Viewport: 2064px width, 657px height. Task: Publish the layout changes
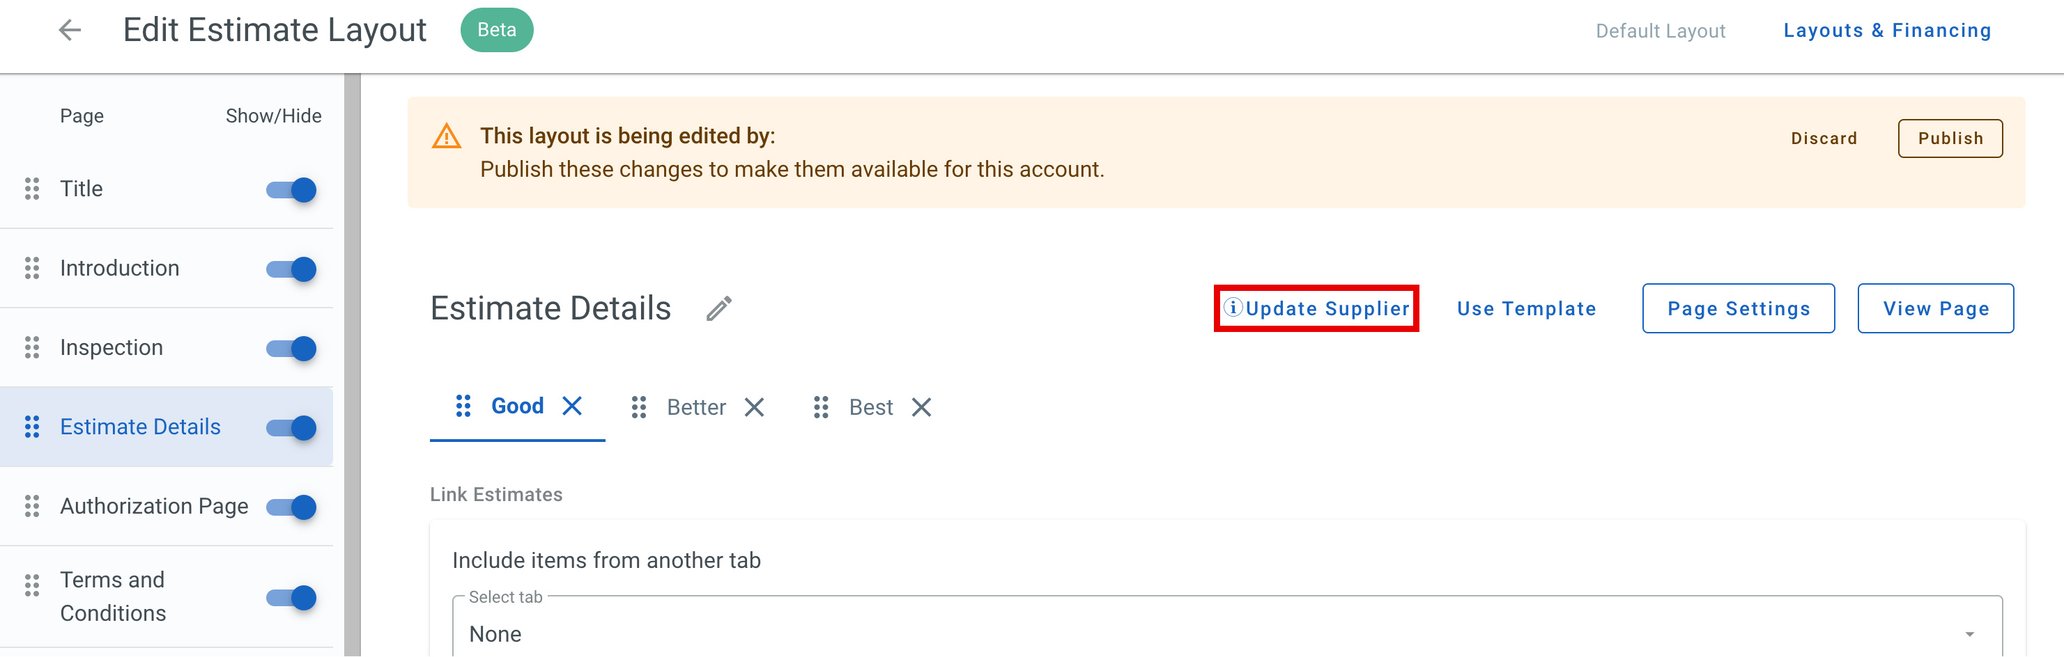(1948, 138)
